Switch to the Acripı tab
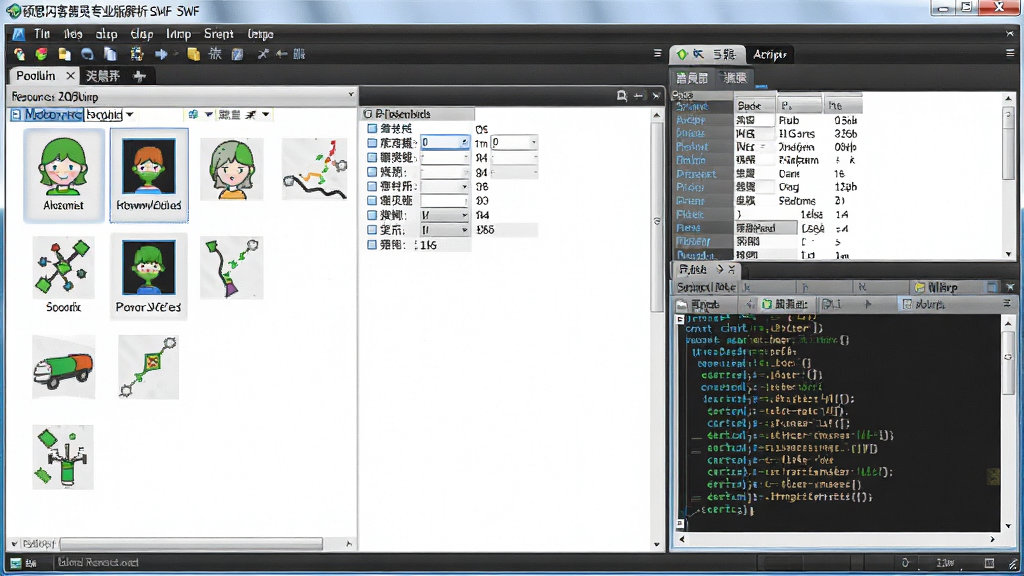This screenshot has width=1024, height=576. coord(769,55)
